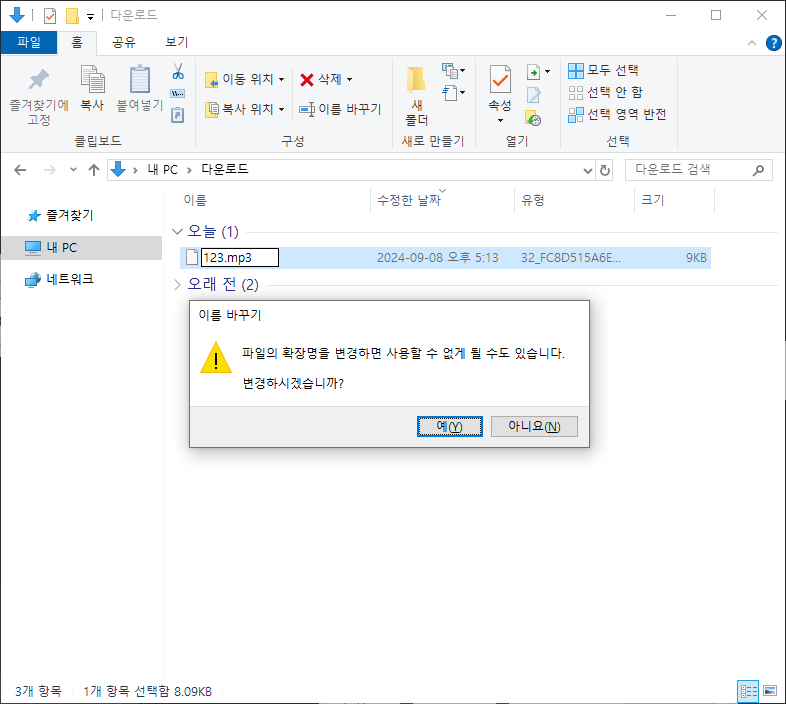Sort by the 유형 column header
This screenshot has width=786, height=704.
[532, 201]
